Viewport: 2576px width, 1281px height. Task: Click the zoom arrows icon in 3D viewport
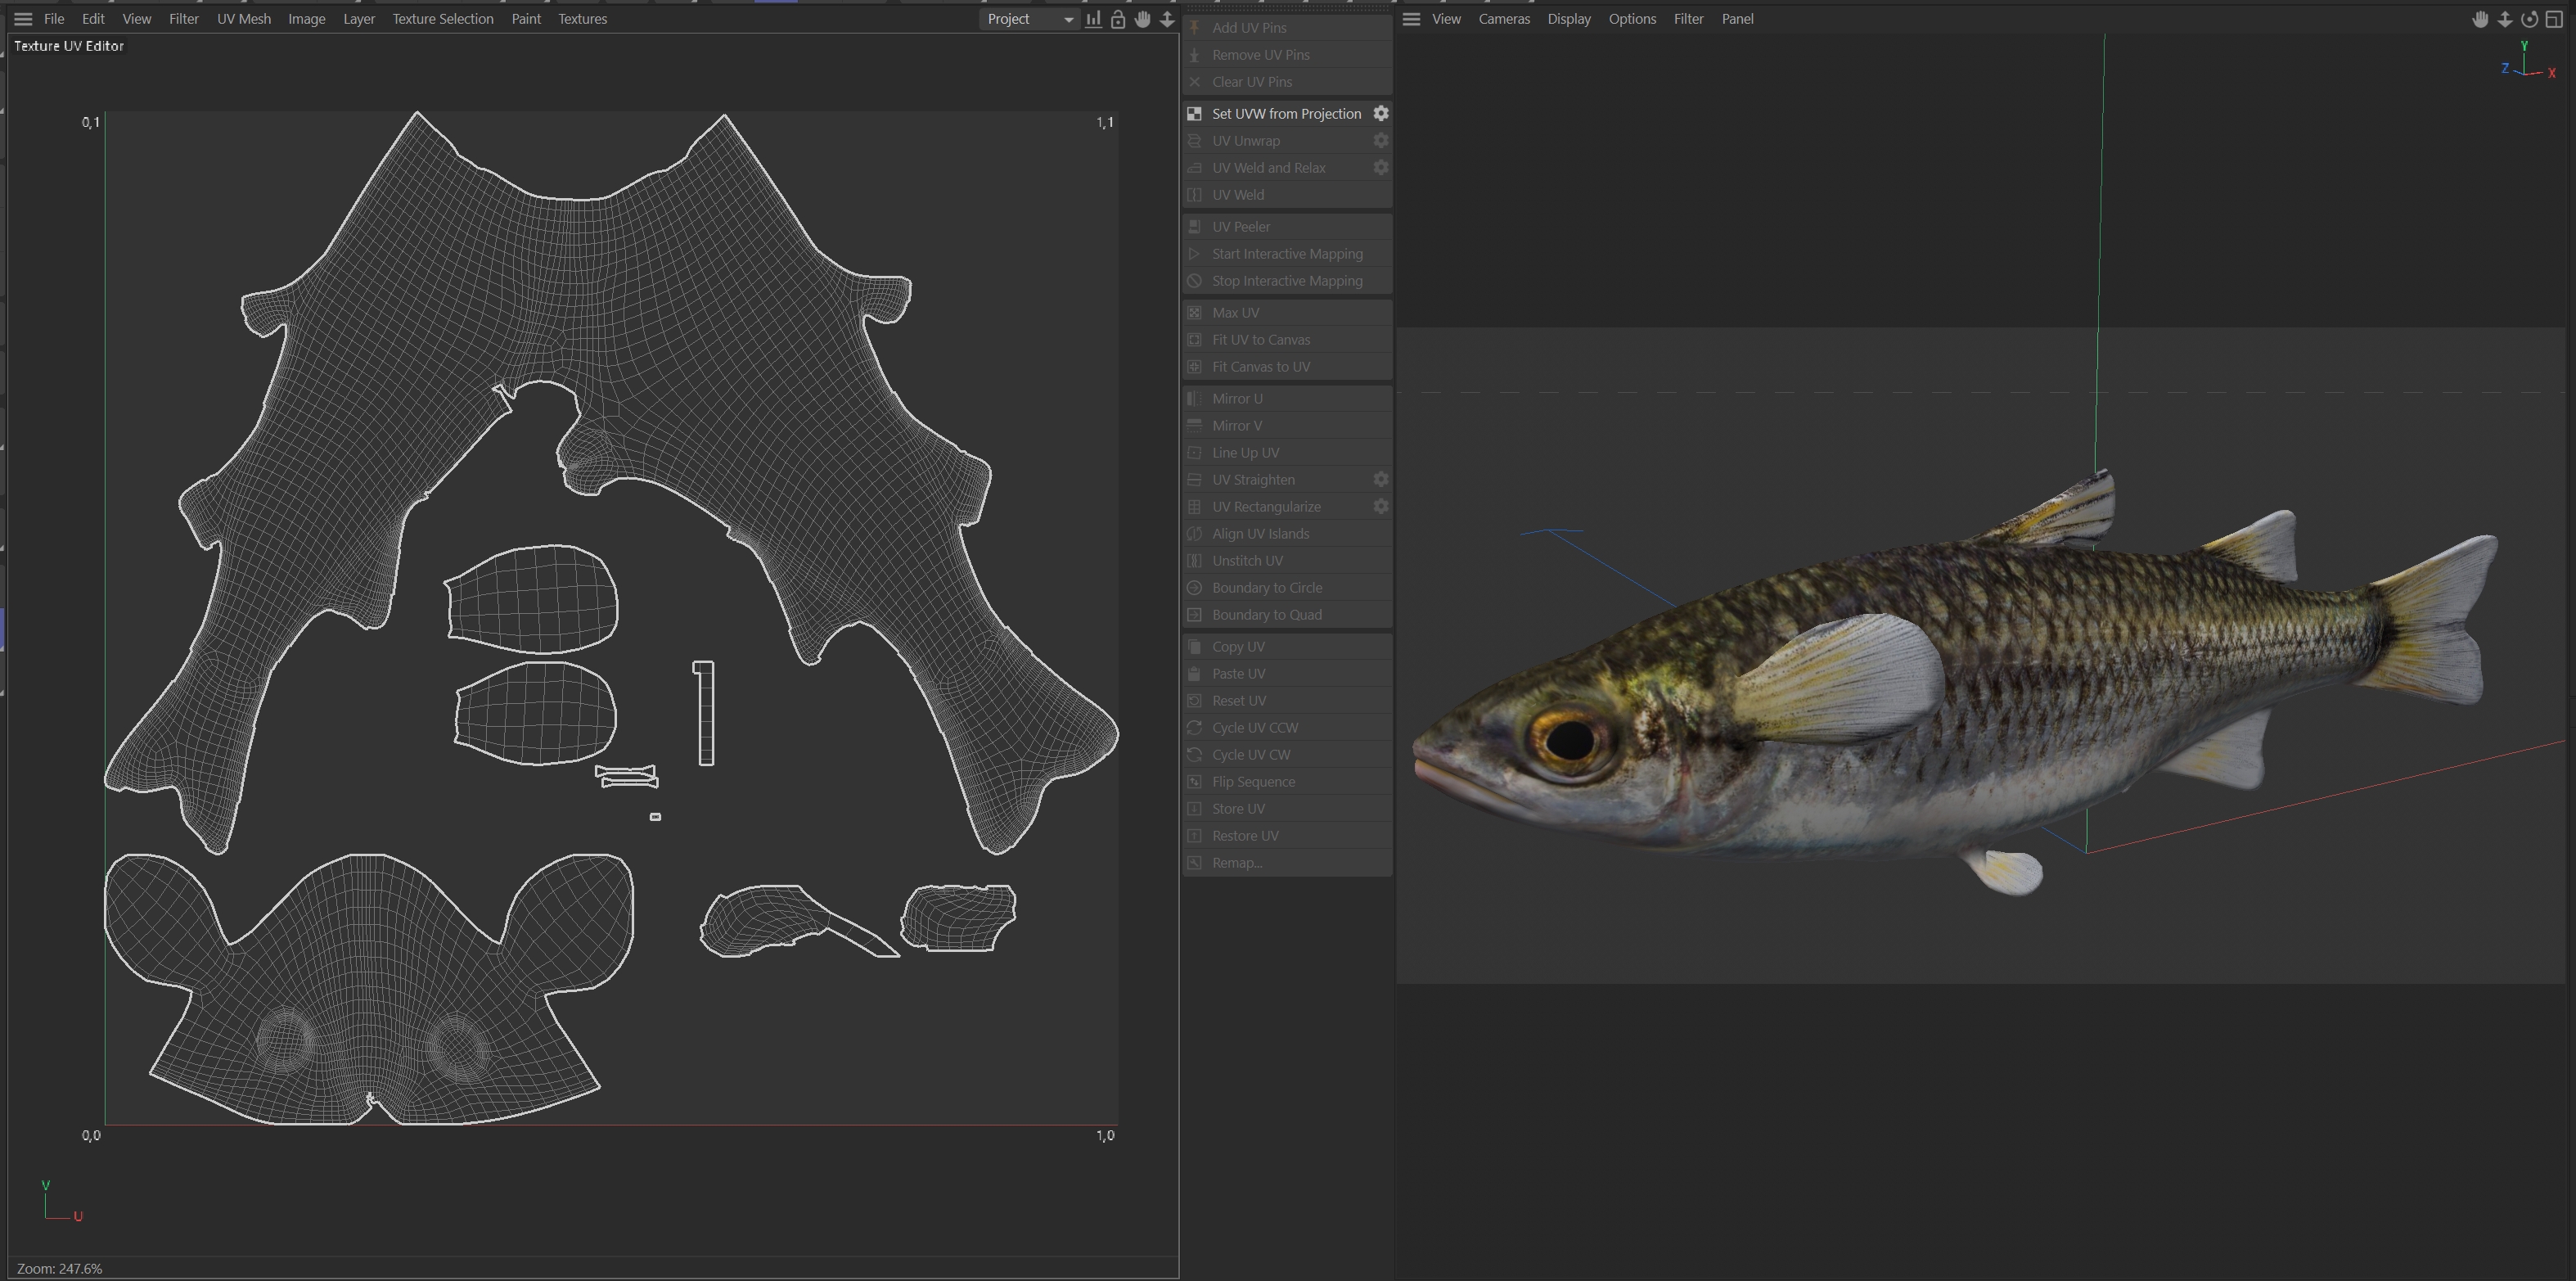(x=2505, y=19)
